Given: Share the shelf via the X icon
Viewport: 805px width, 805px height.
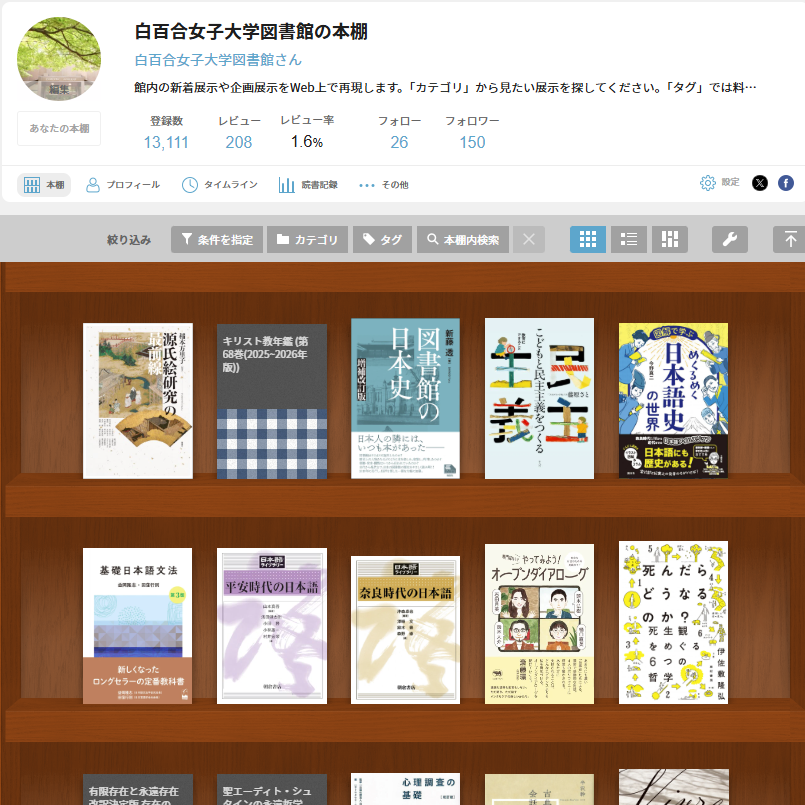Looking at the screenshot, I should click(760, 182).
